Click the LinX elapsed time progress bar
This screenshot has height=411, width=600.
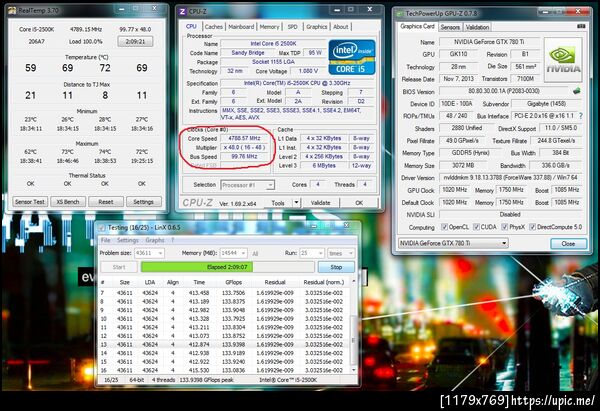(x=227, y=267)
